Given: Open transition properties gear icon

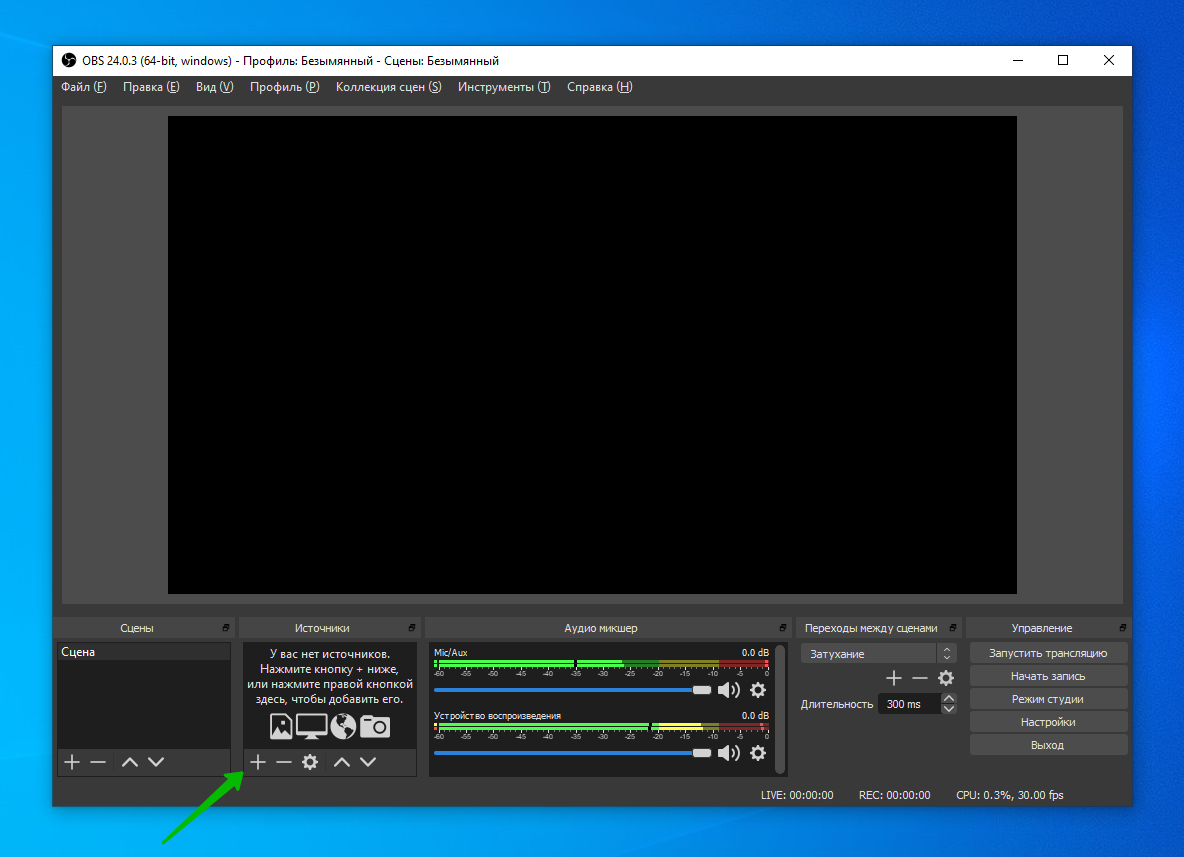Looking at the screenshot, I should (x=946, y=678).
